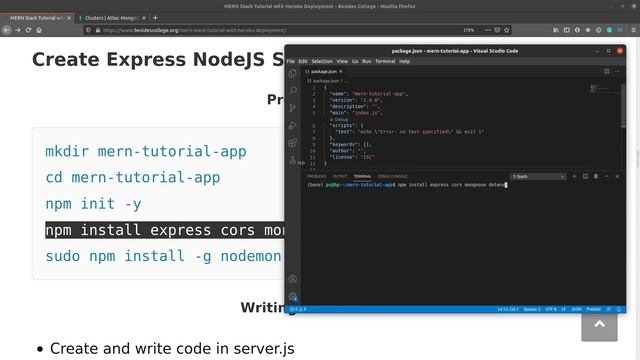Viewport: 640px width, 360px height.
Task: Switch to the DEBUG CONSOLE panel tab
Action: pos(393,176)
